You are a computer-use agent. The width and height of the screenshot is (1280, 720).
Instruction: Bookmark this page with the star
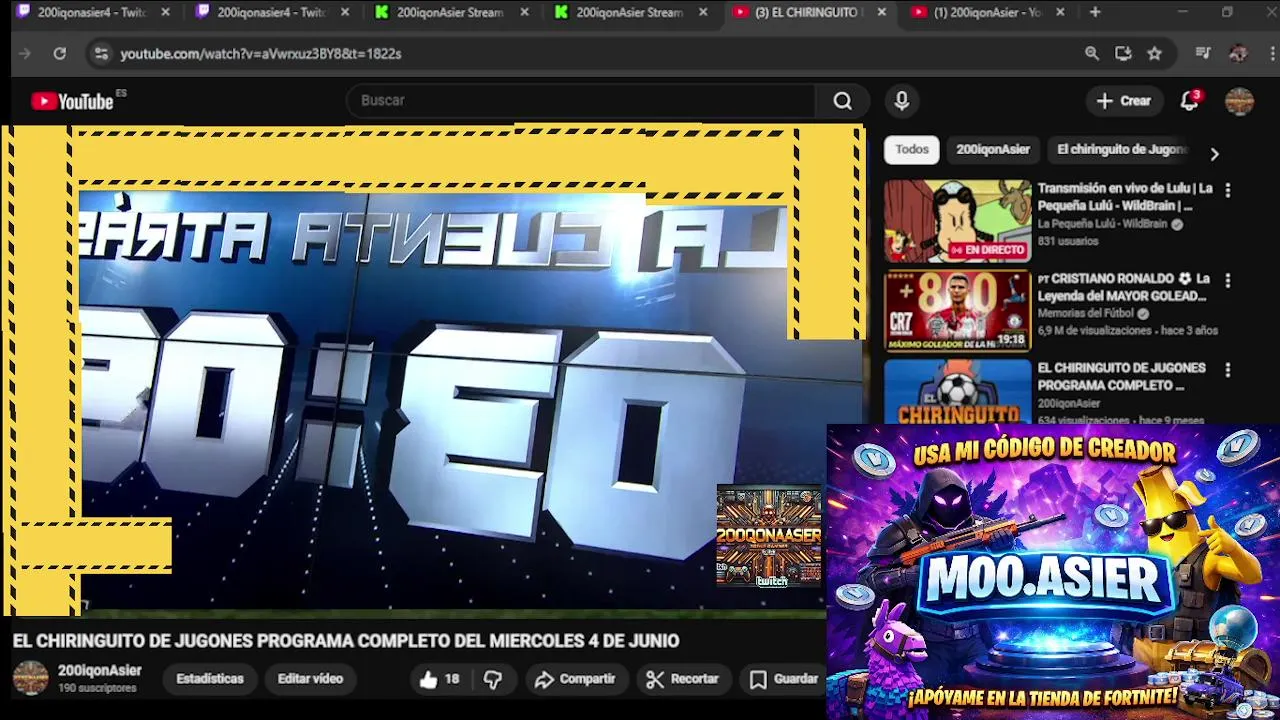pos(1155,54)
